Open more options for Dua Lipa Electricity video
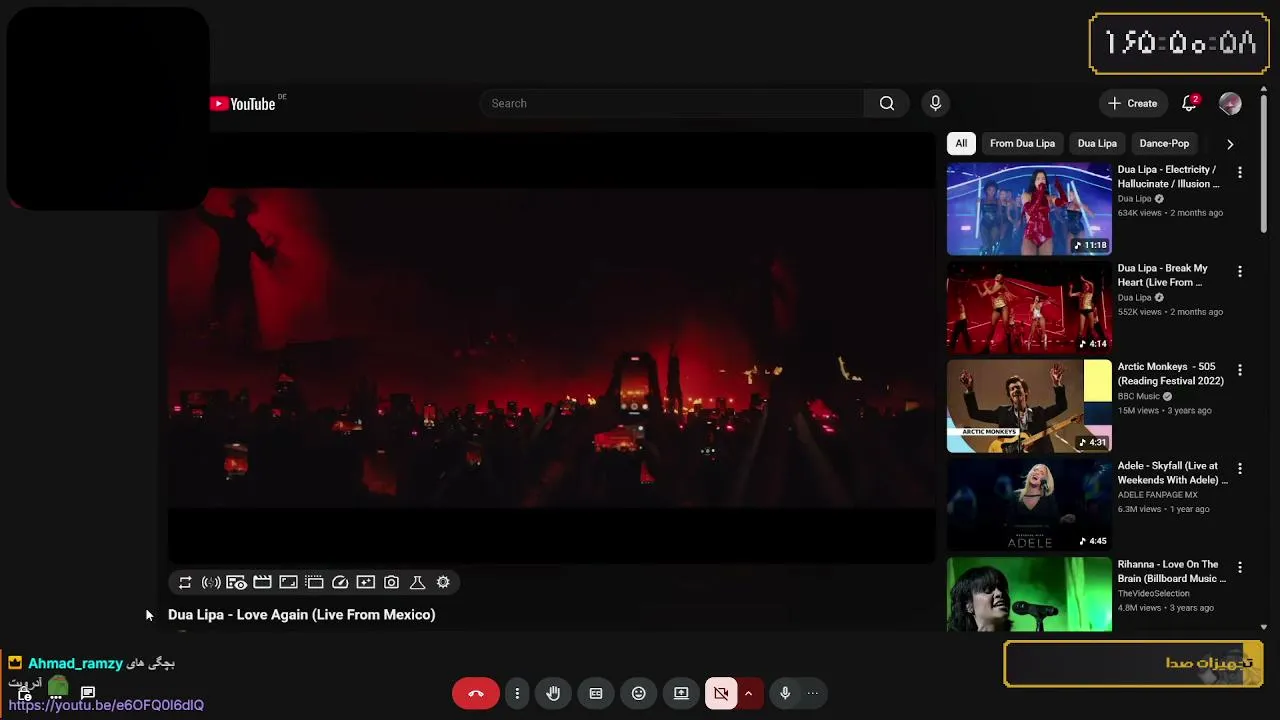This screenshot has height=720, width=1280. (x=1240, y=173)
